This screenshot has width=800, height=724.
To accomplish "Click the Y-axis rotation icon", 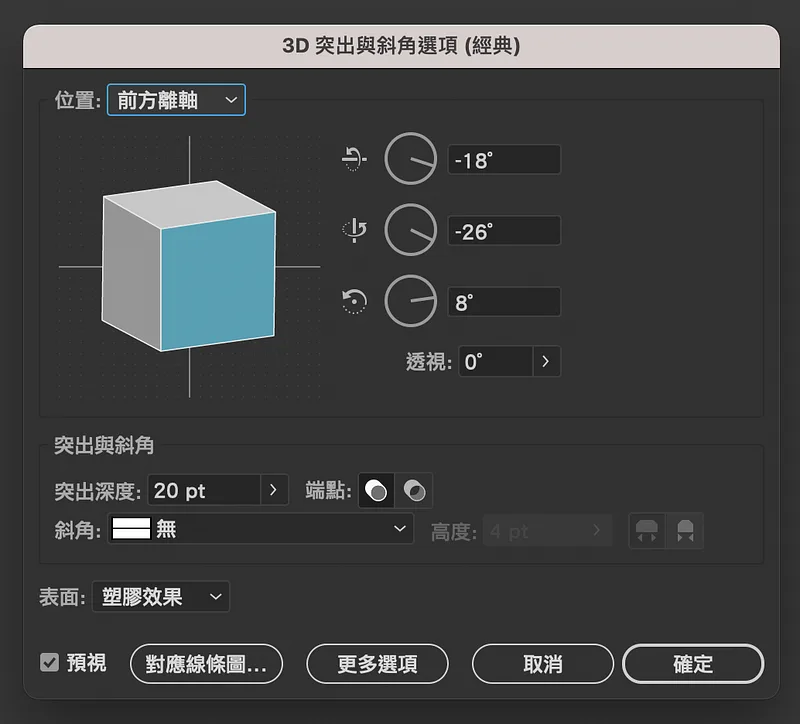I will [354, 230].
